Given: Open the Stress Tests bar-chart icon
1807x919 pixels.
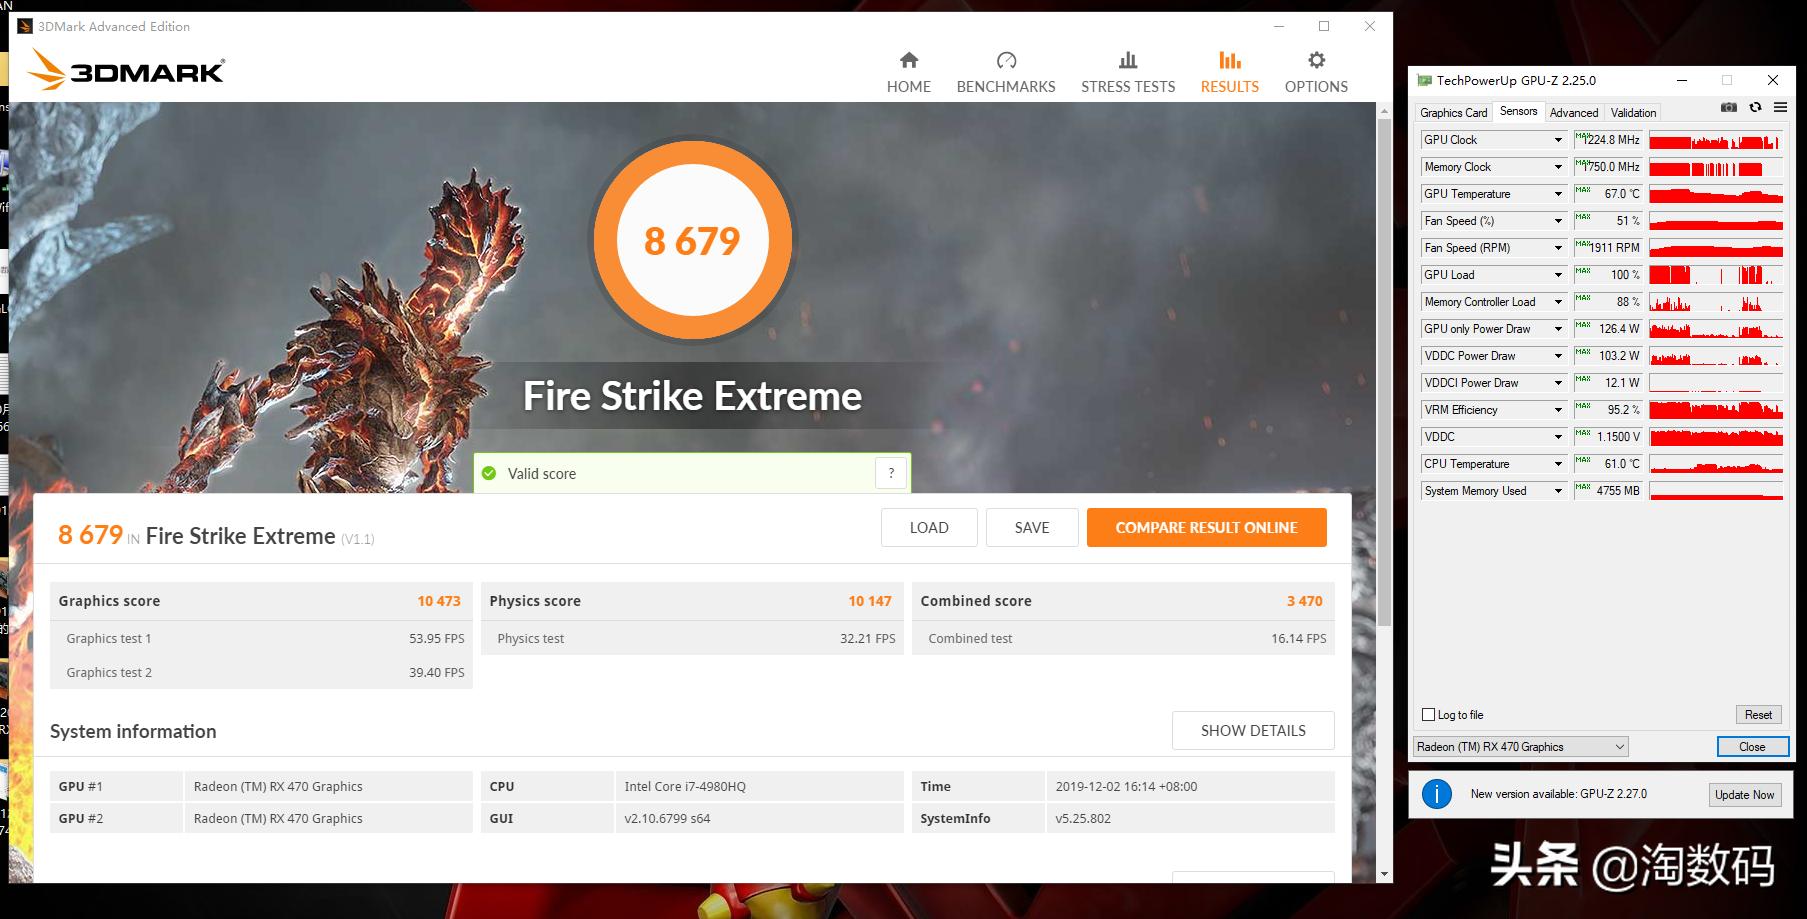Looking at the screenshot, I should (x=1128, y=60).
